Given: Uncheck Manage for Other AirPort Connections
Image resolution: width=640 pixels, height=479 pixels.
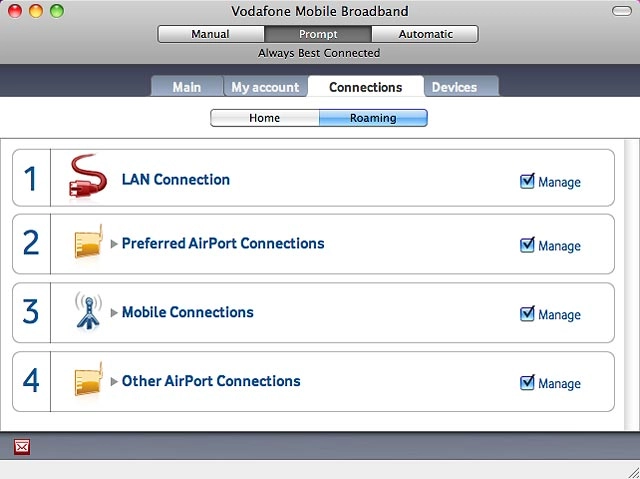Looking at the screenshot, I should (527, 382).
